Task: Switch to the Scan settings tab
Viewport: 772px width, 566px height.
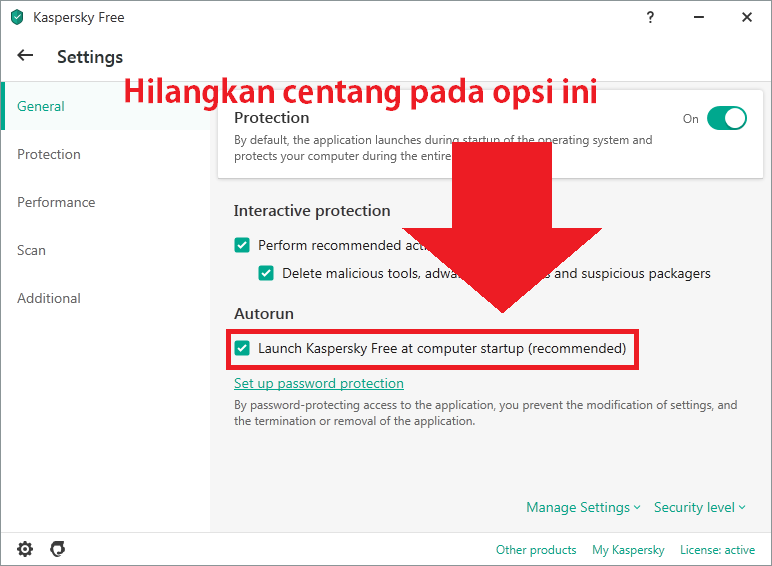Action: pyautogui.click(x=105, y=250)
